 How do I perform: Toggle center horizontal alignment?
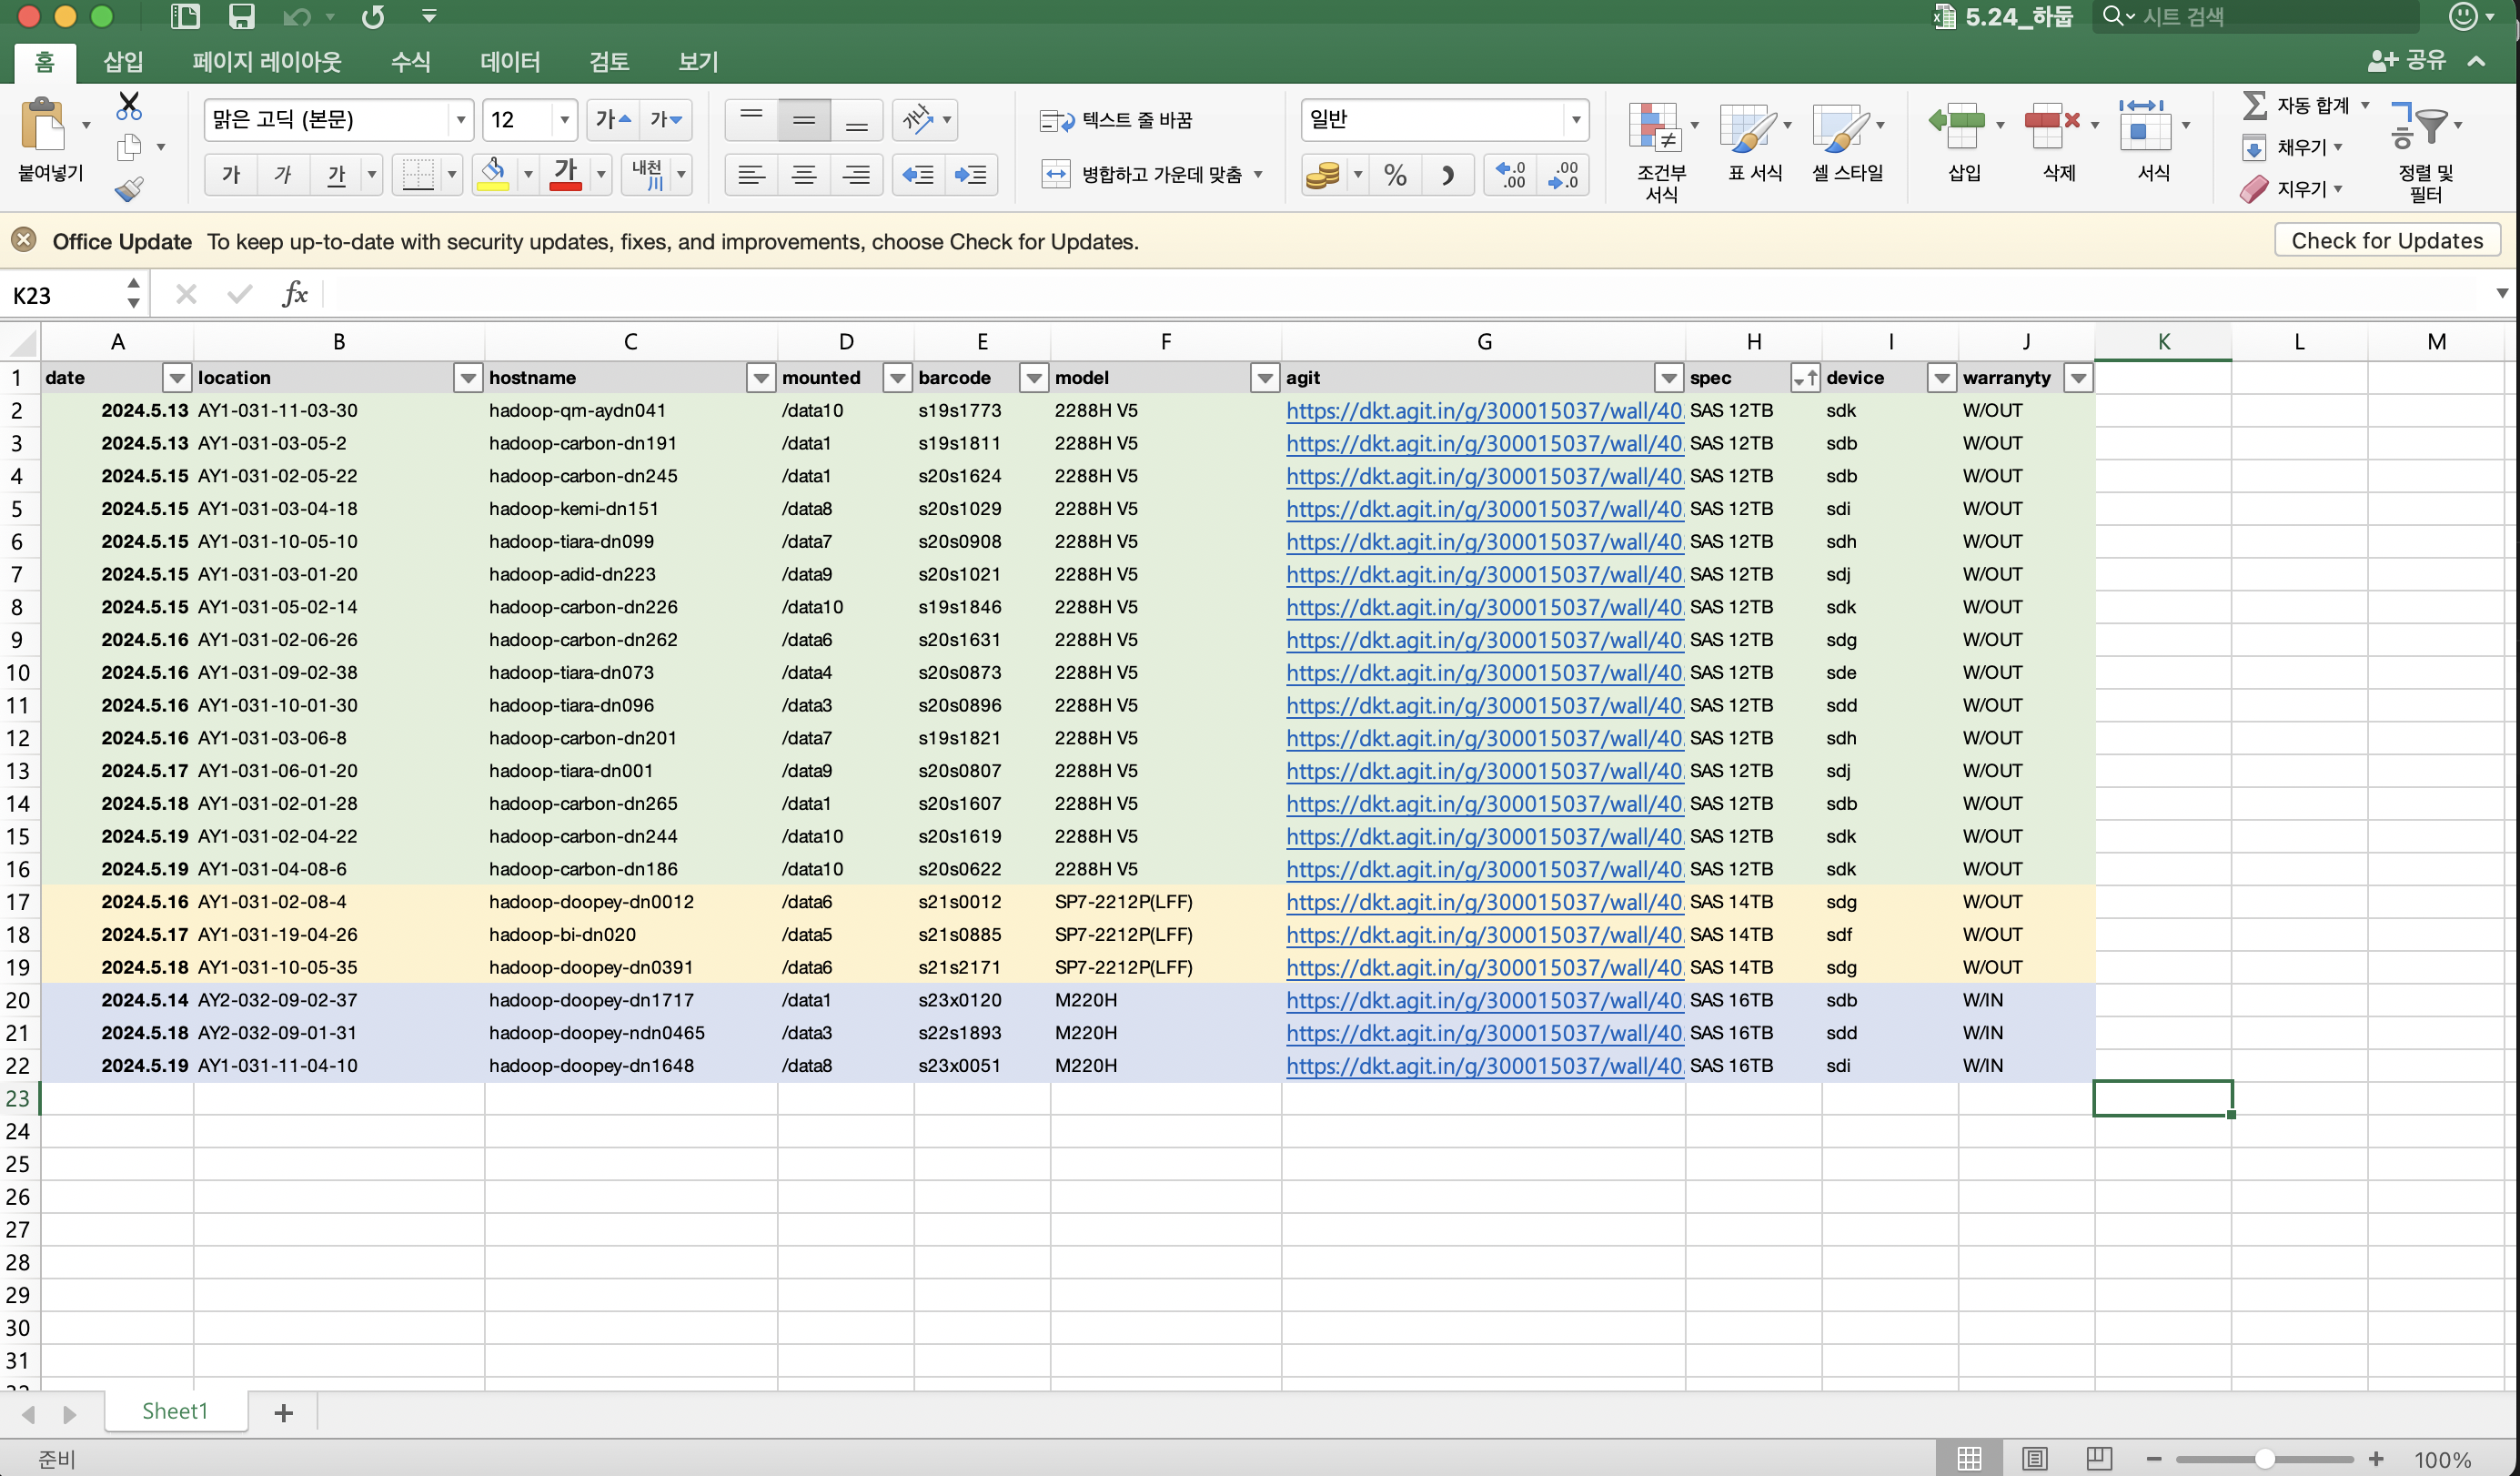[x=804, y=175]
